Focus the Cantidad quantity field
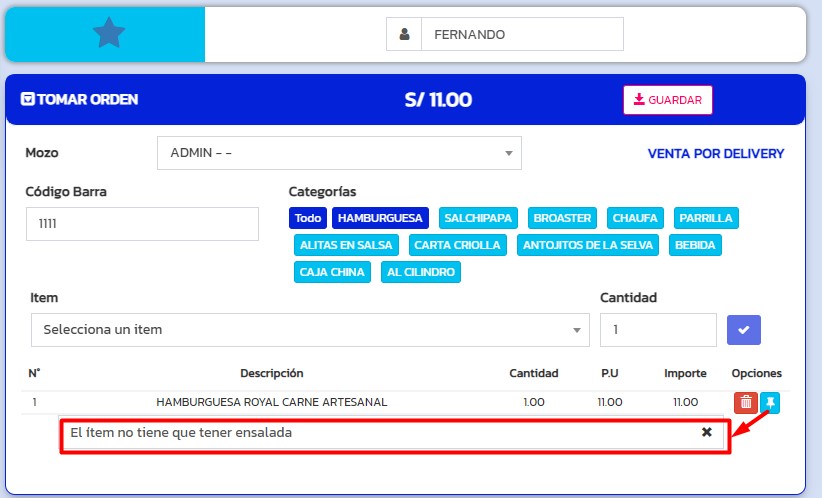The height and width of the screenshot is (498, 822). (x=657, y=330)
